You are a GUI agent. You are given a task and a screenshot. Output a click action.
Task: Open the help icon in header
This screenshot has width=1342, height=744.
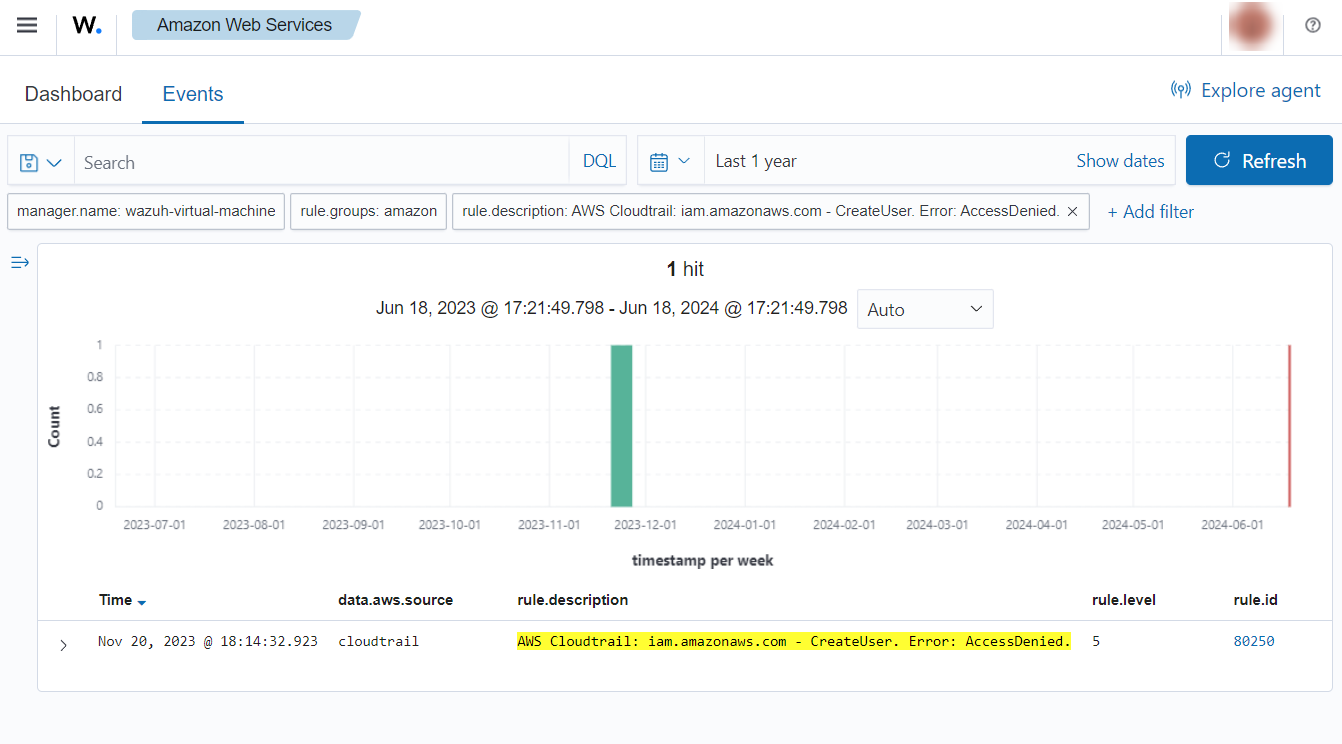pos(1313,26)
